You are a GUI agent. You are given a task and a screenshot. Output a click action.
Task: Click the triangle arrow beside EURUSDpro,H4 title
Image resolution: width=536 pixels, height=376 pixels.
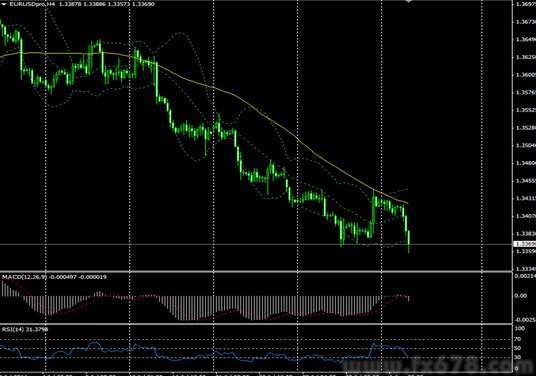4,4
